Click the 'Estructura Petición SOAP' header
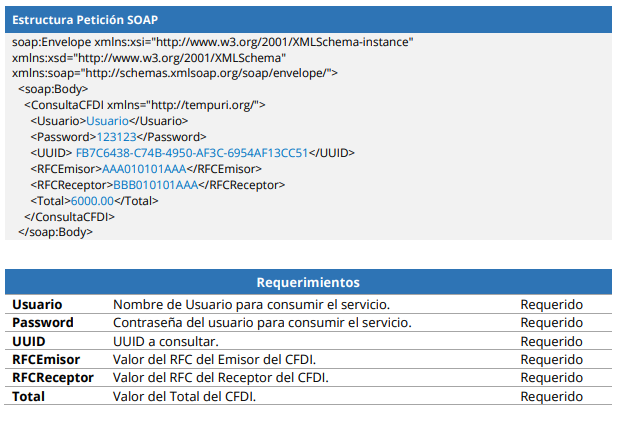This screenshot has width=620, height=424. (84, 20)
